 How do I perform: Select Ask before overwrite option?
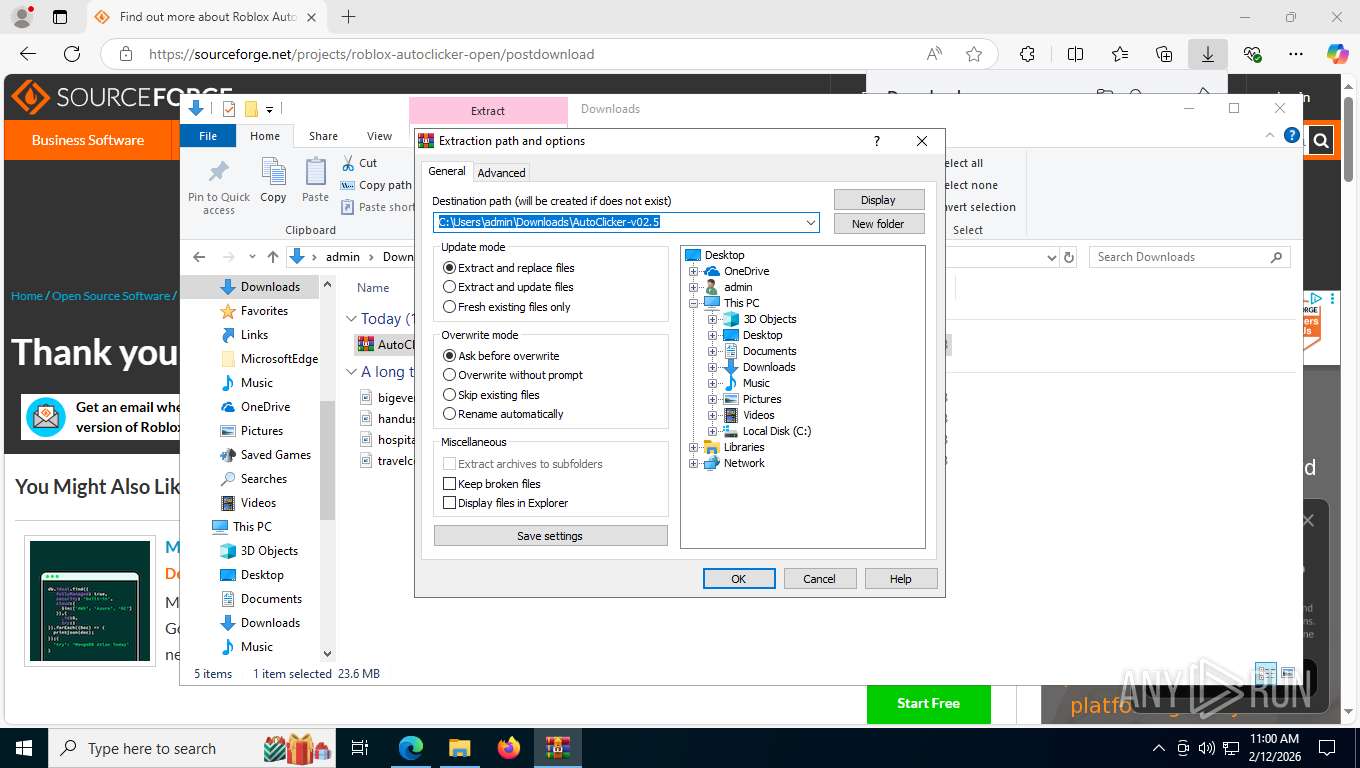[502, 356]
